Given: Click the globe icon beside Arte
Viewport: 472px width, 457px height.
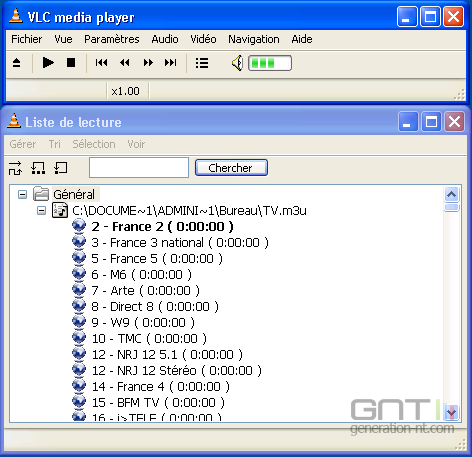Looking at the screenshot, I should point(79,289).
